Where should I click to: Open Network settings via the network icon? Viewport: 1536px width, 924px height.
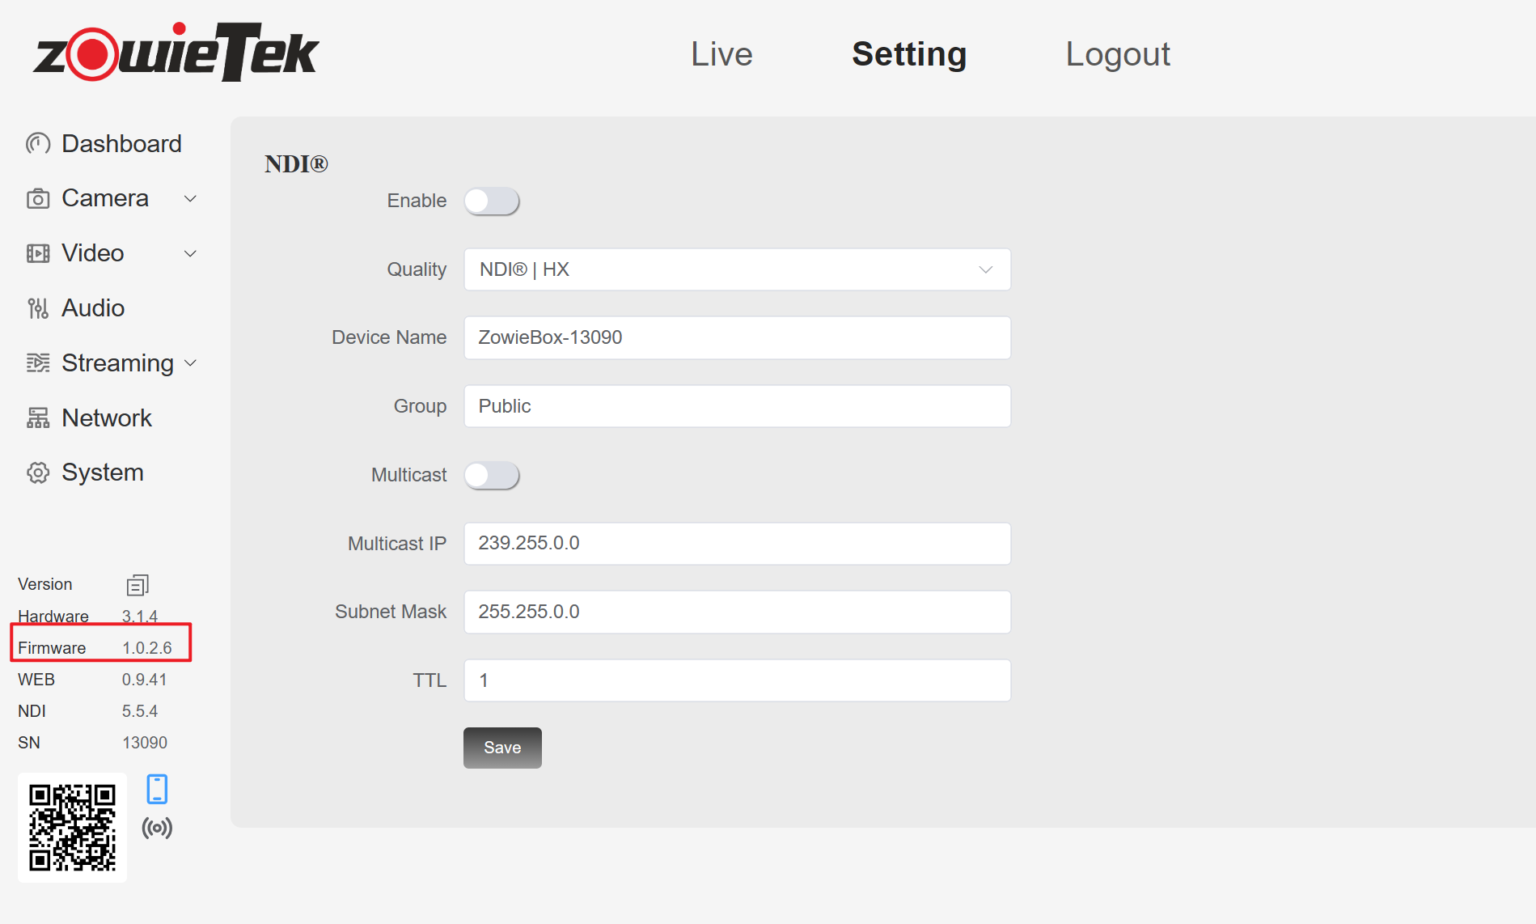tap(37, 417)
